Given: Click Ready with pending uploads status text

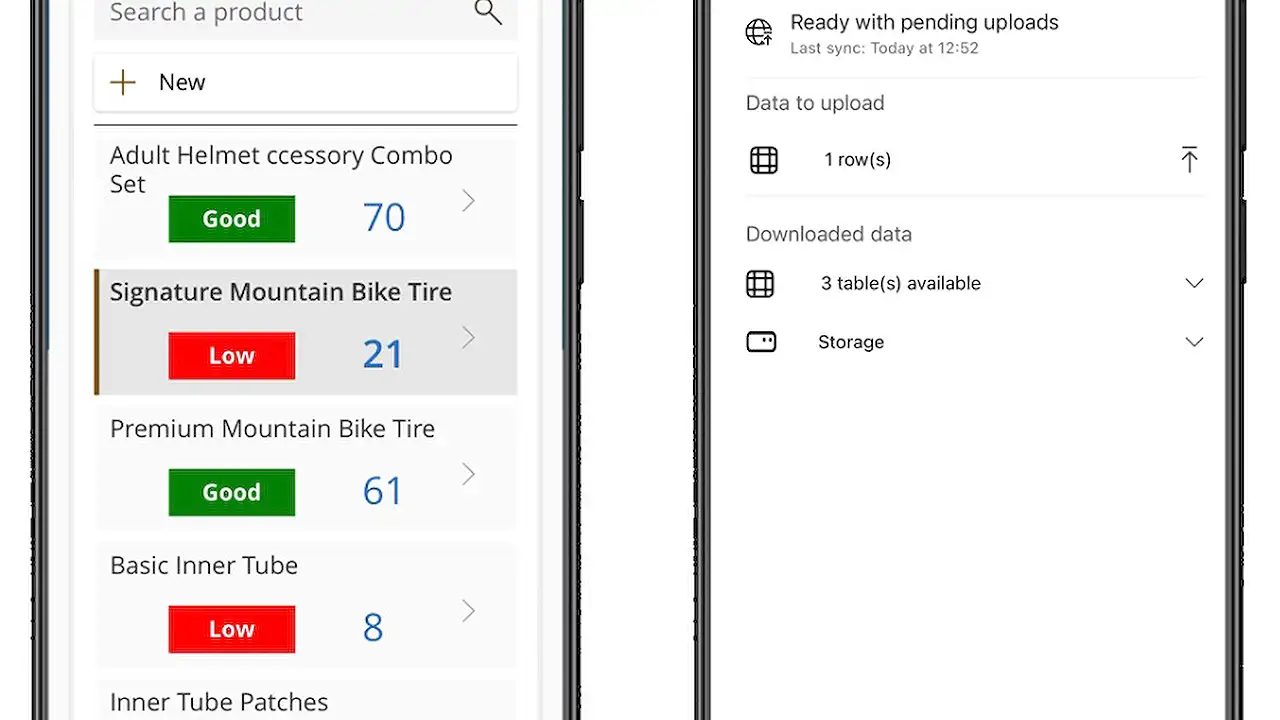Looking at the screenshot, I should tap(924, 22).
